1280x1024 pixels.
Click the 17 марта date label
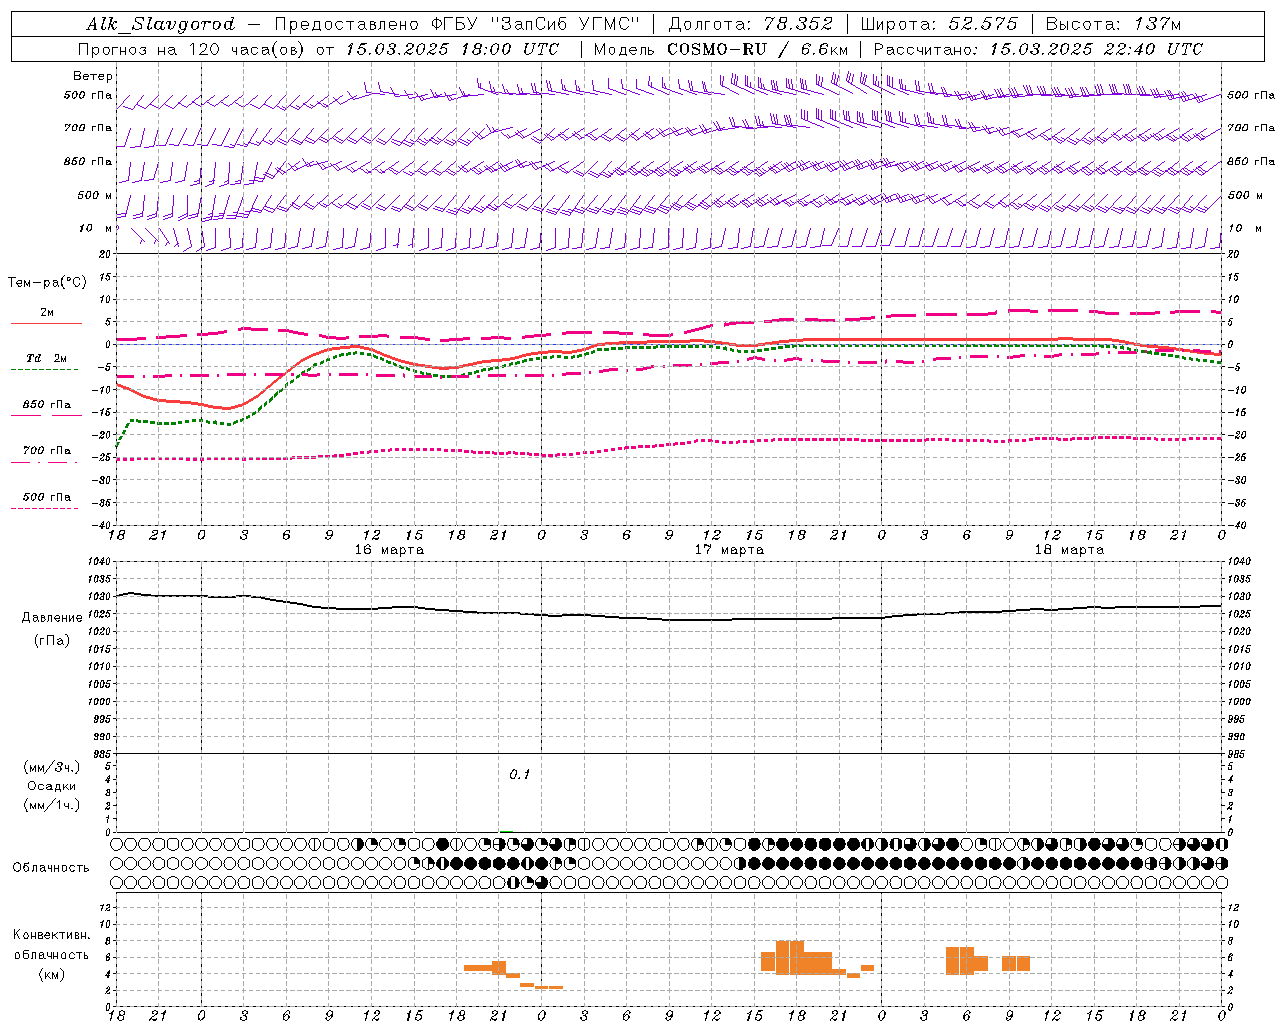point(729,550)
